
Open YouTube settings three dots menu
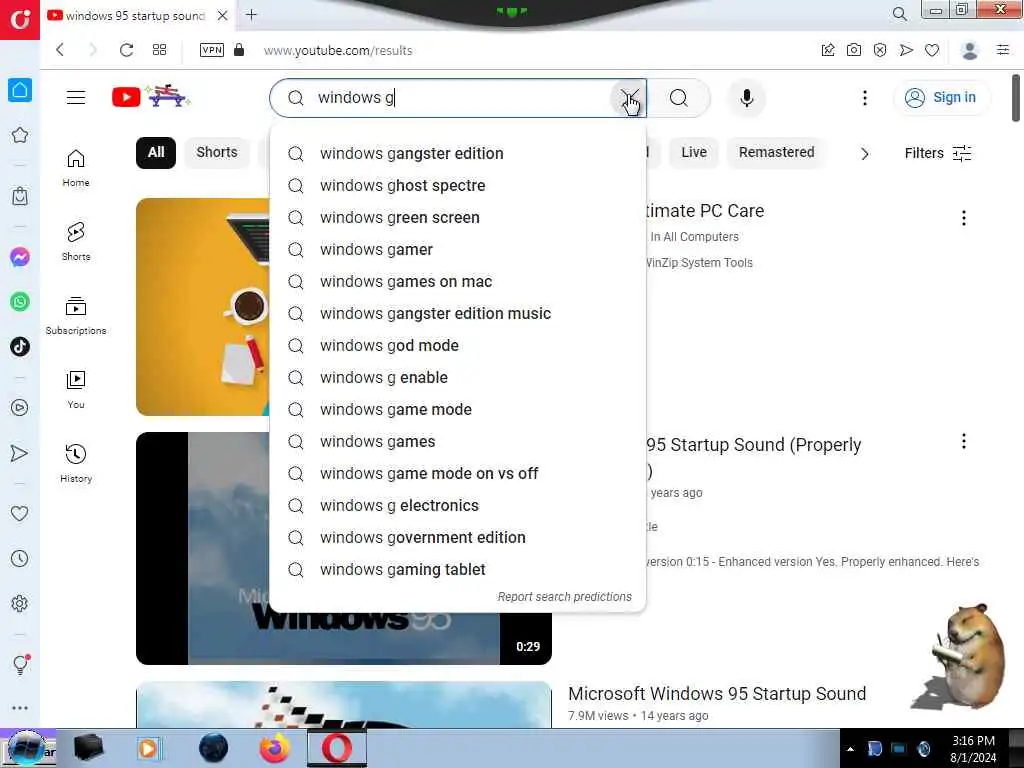[865, 98]
